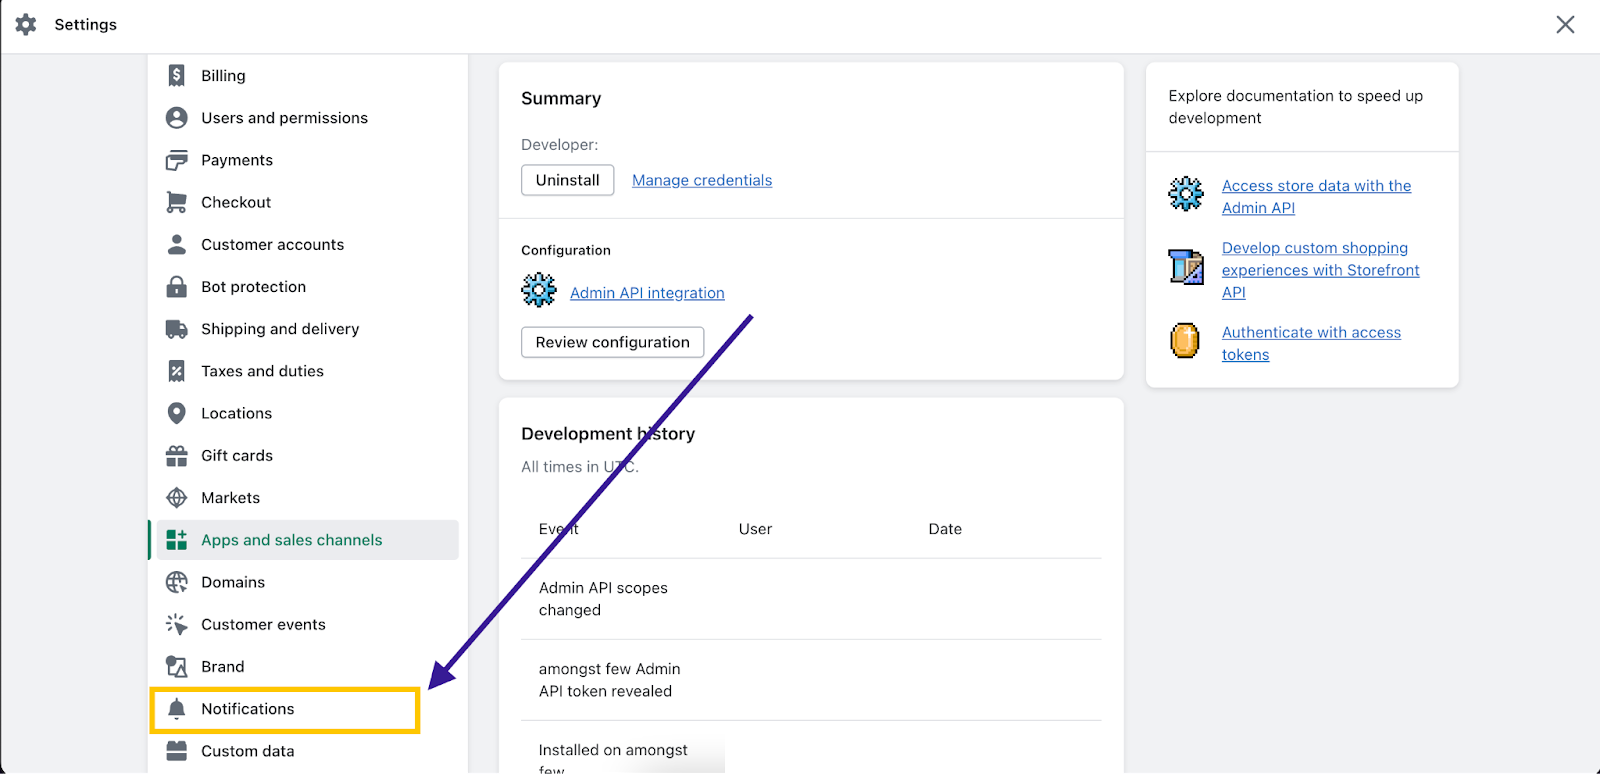
Task: Click the Gift cards present icon
Action: pyautogui.click(x=177, y=456)
